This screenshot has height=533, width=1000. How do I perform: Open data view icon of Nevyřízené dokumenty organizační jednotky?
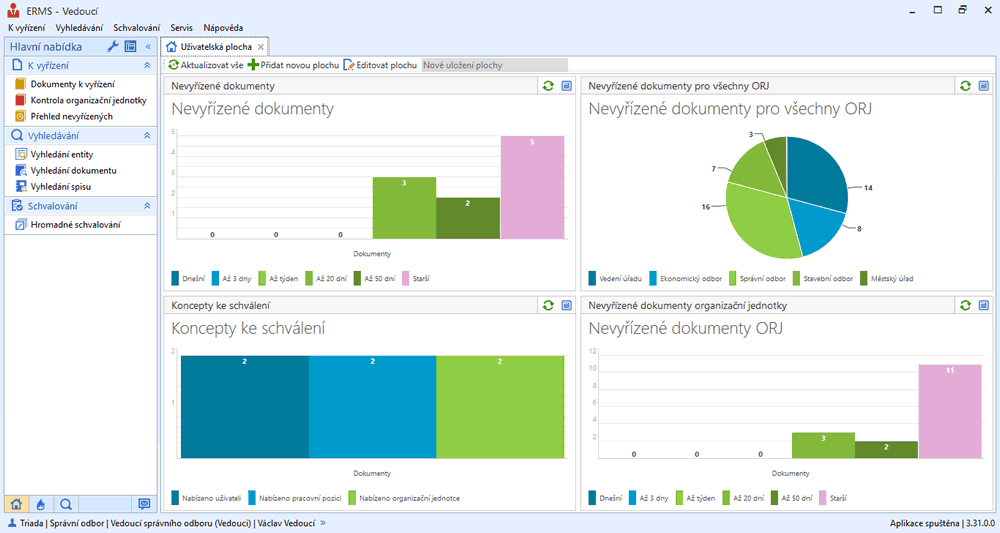click(x=984, y=305)
